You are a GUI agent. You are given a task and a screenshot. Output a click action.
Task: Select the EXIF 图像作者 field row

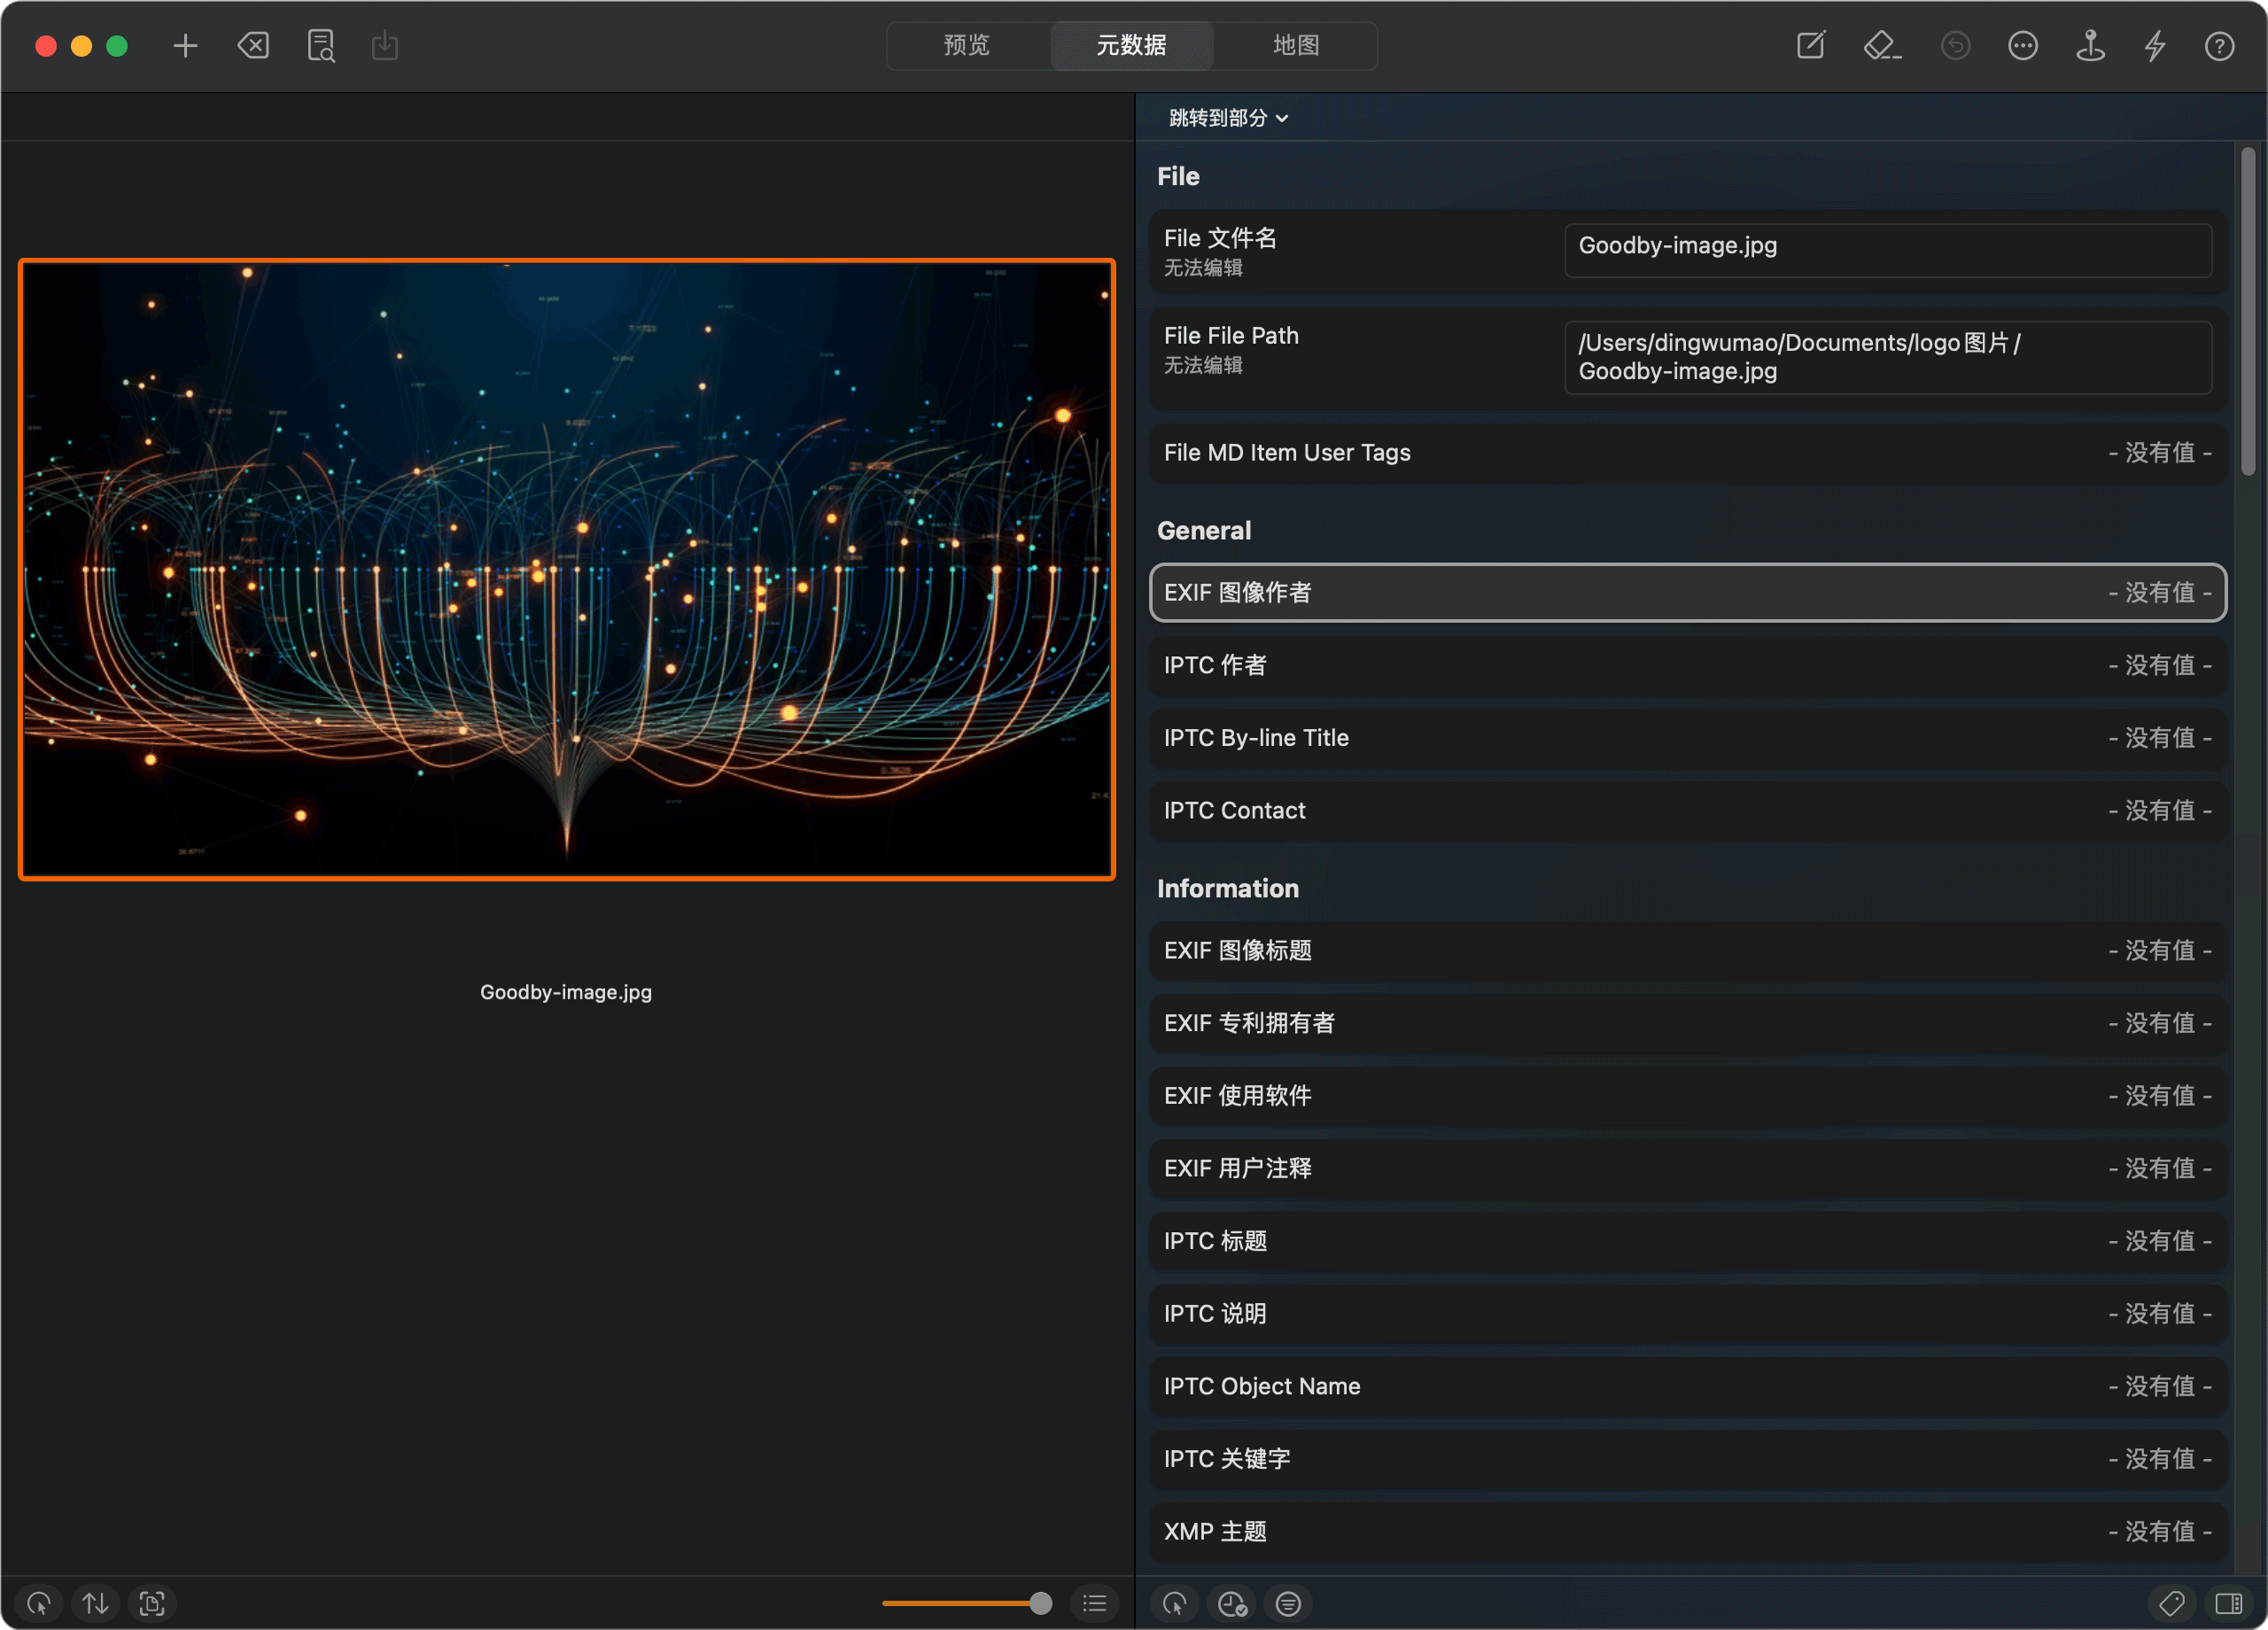(x=1687, y=593)
